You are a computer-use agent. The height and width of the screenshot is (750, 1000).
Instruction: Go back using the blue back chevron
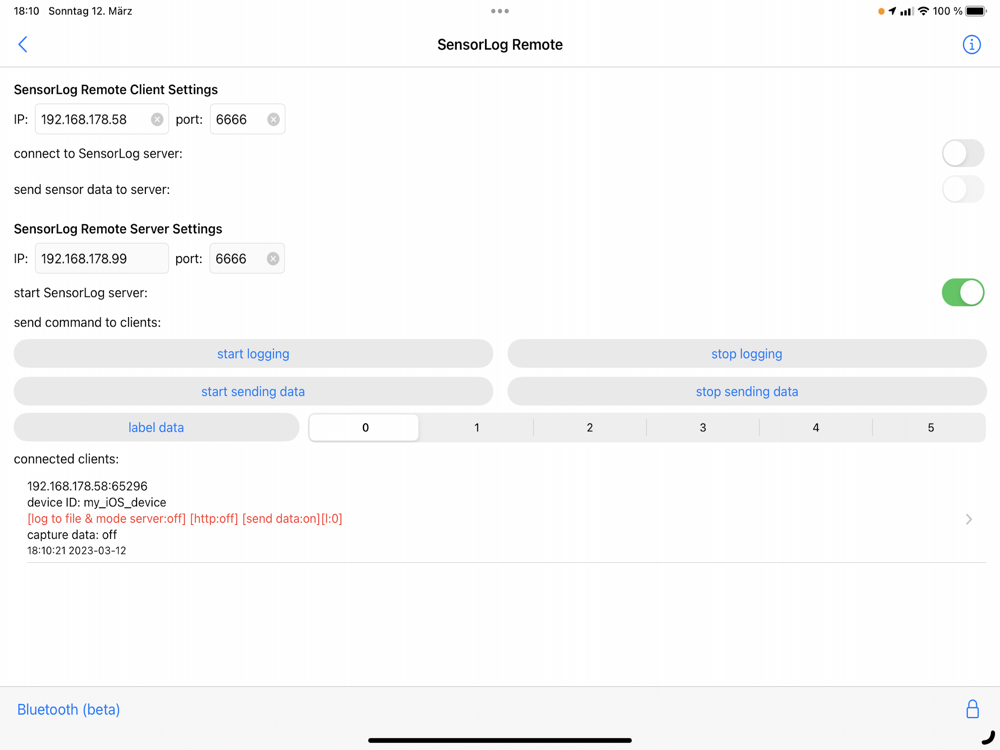click(23, 44)
